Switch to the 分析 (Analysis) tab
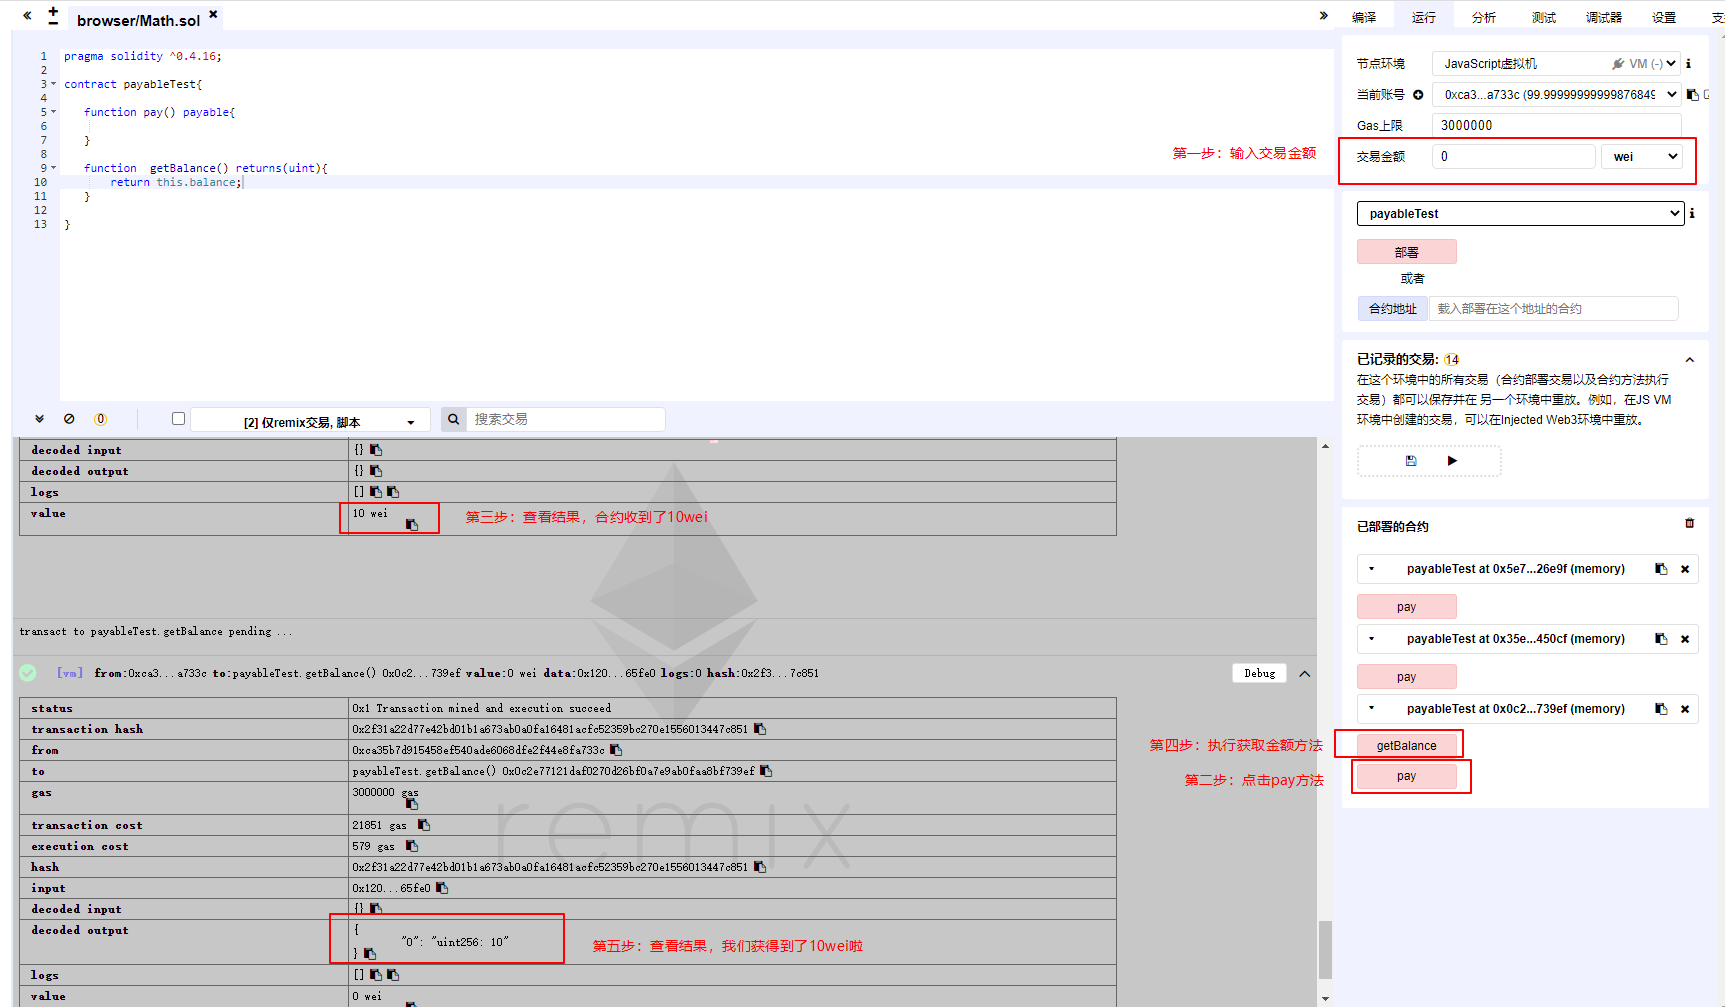The width and height of the screenshot is (1725, 1007). pyautogui.click(x=1484, y=17)
